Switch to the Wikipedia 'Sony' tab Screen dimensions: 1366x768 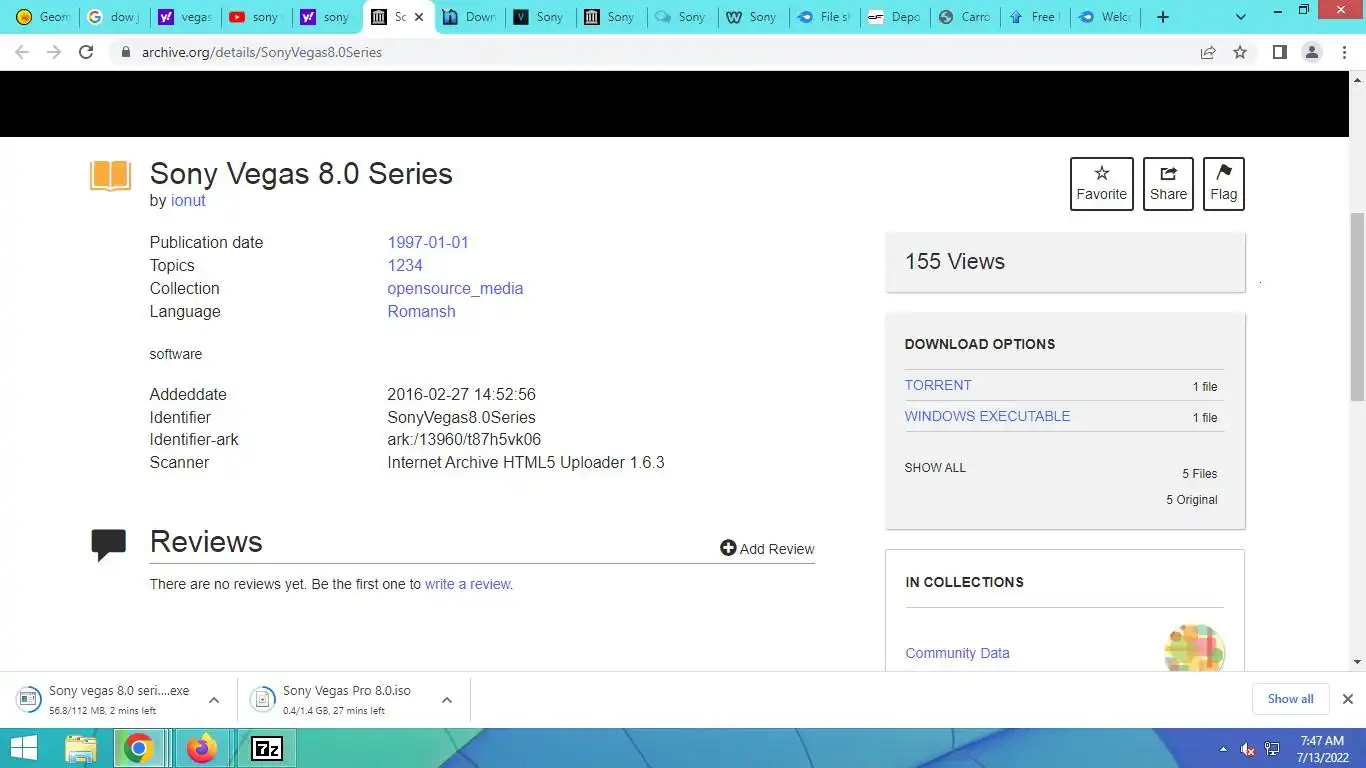752,17
